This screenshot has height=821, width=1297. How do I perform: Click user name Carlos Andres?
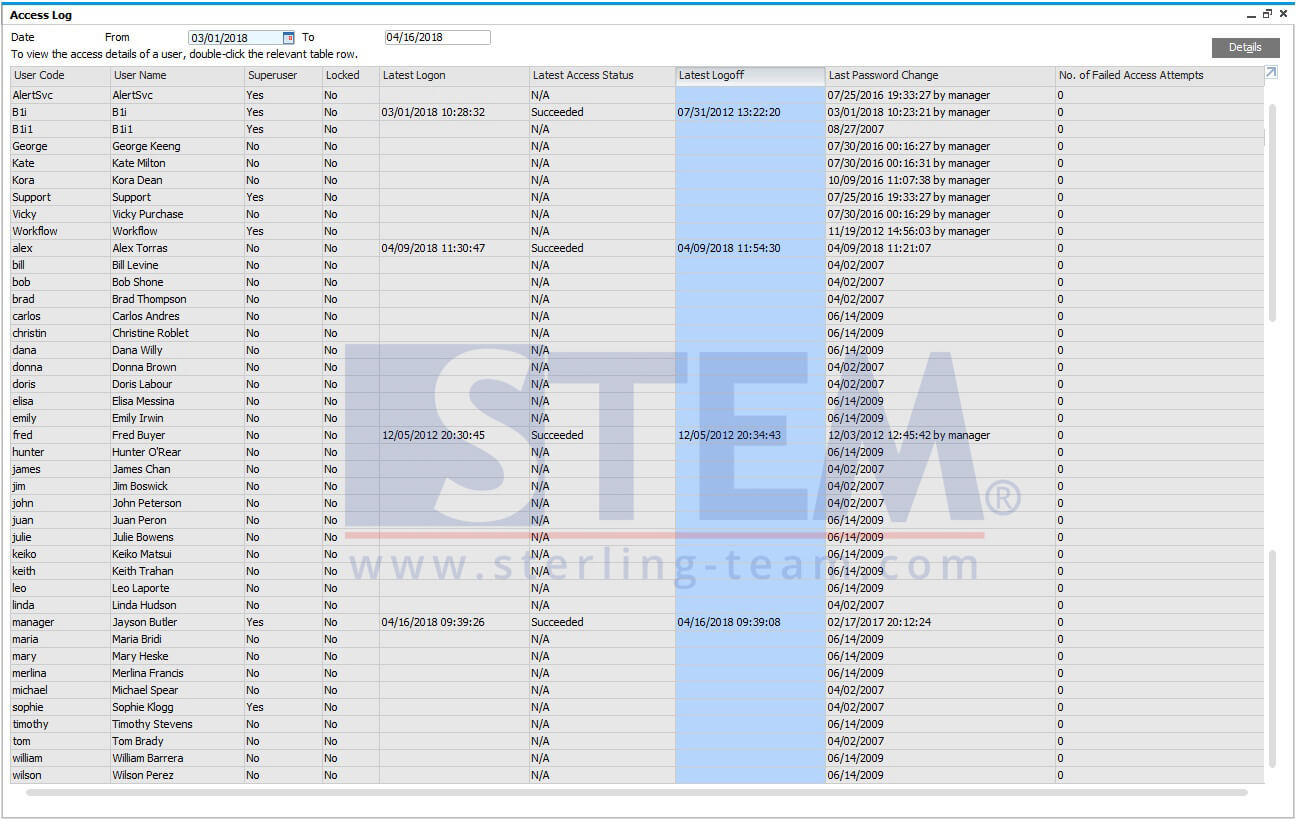146,316
